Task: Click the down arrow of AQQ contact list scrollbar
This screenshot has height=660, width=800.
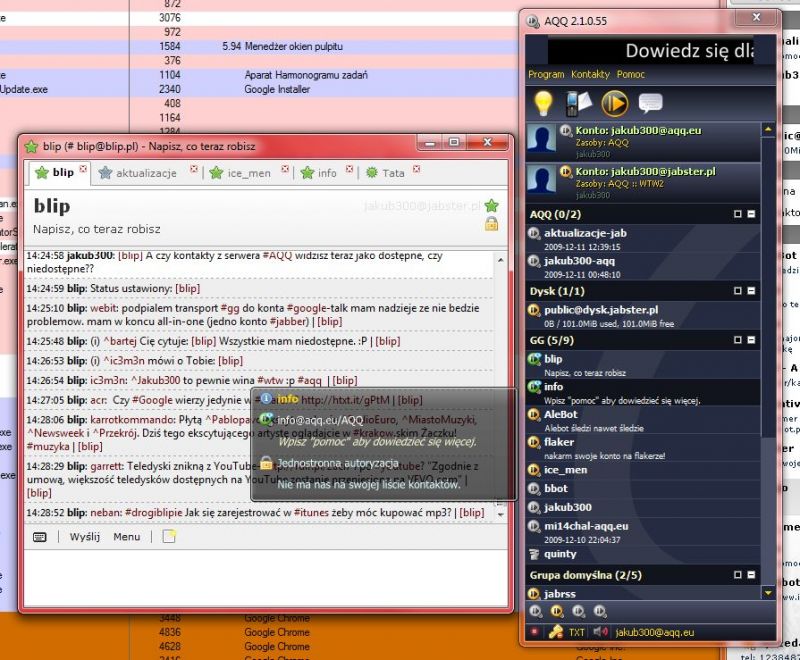Action: [768, 593]
